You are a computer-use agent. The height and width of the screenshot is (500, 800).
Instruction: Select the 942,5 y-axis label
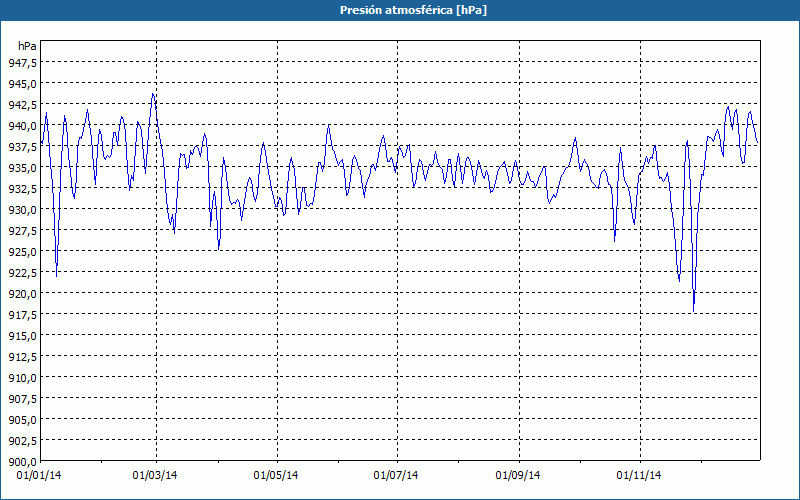tap(22, 104)
